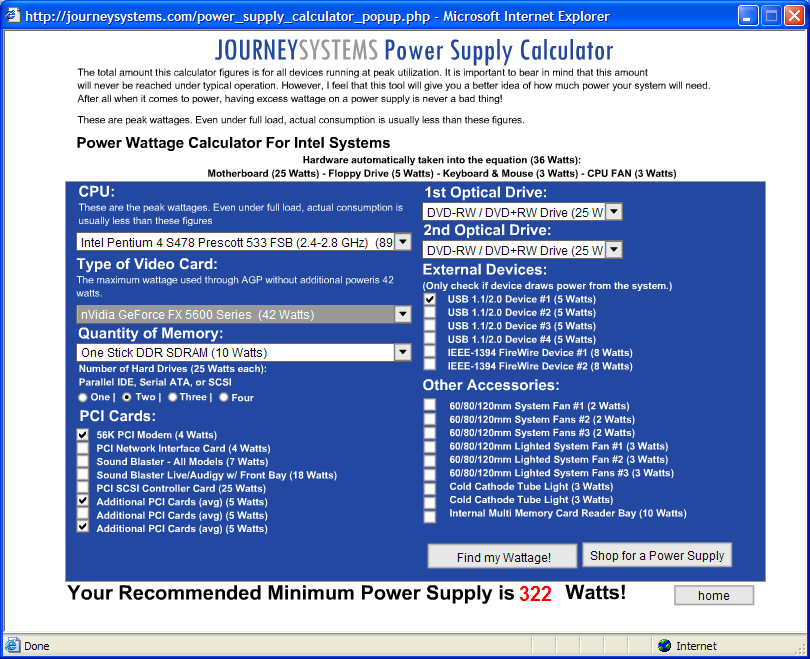Screen dimensions: 810x659
Task: Check USB 1.1/2.0 Device #3 checkbox
Action: (x=429, y=326)
